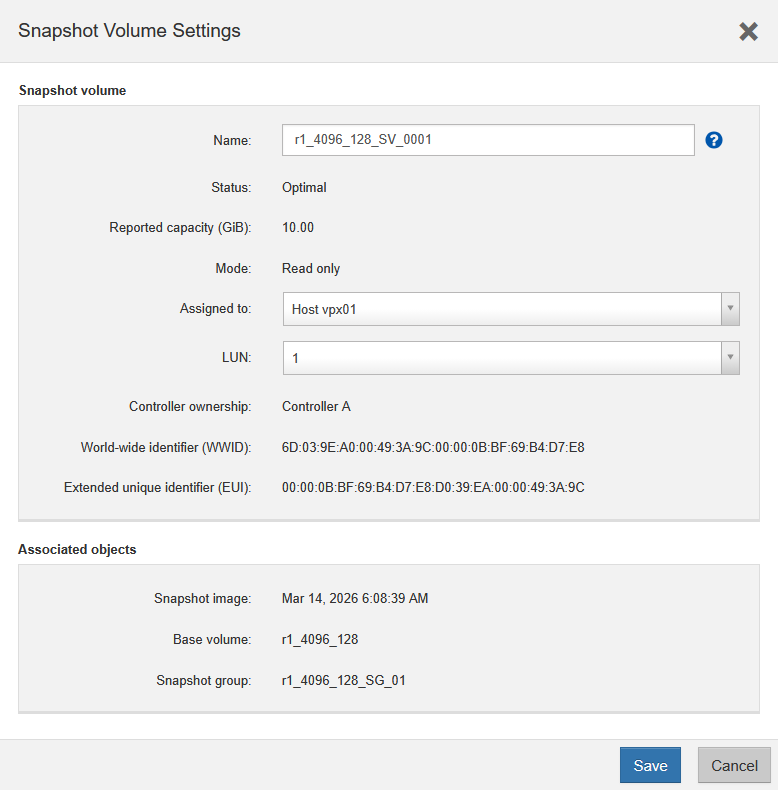Click the blue help icon beside Name
The height and width of the screenshot is (790, 778).
pos(714,140)
